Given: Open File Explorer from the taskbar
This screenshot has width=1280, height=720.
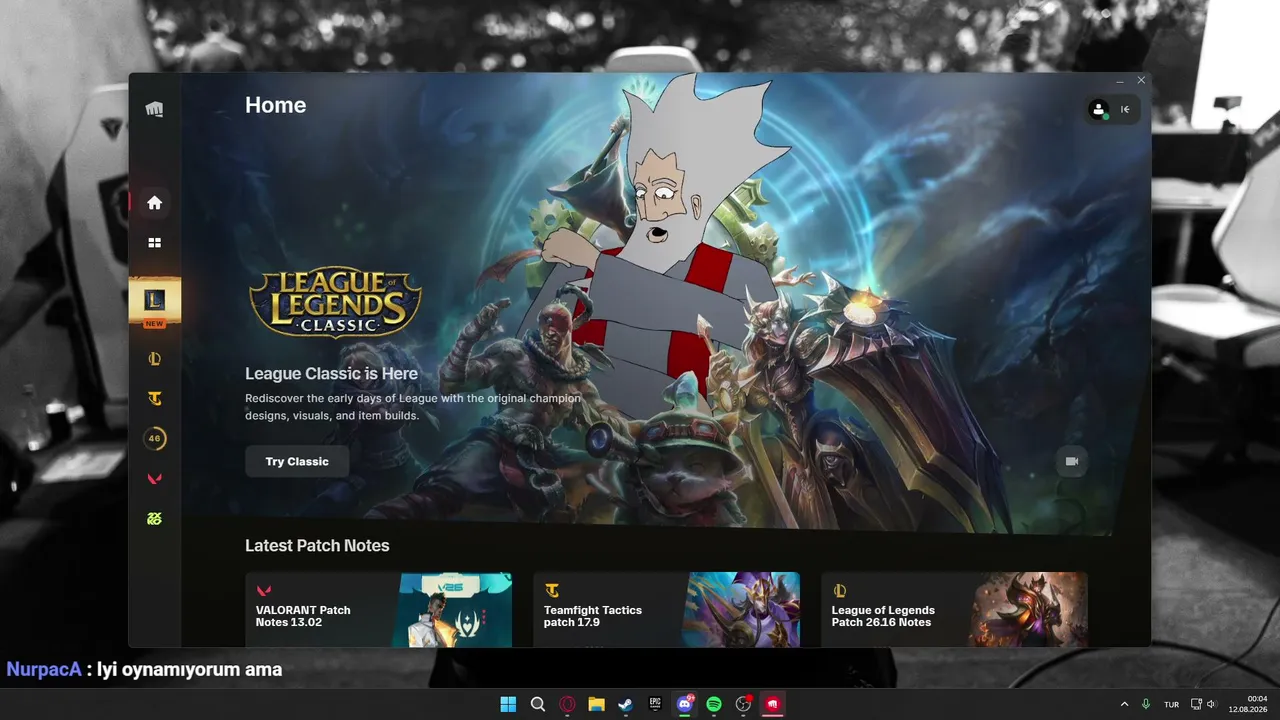Looking at the screenshot, I should [x=596, y=704].
